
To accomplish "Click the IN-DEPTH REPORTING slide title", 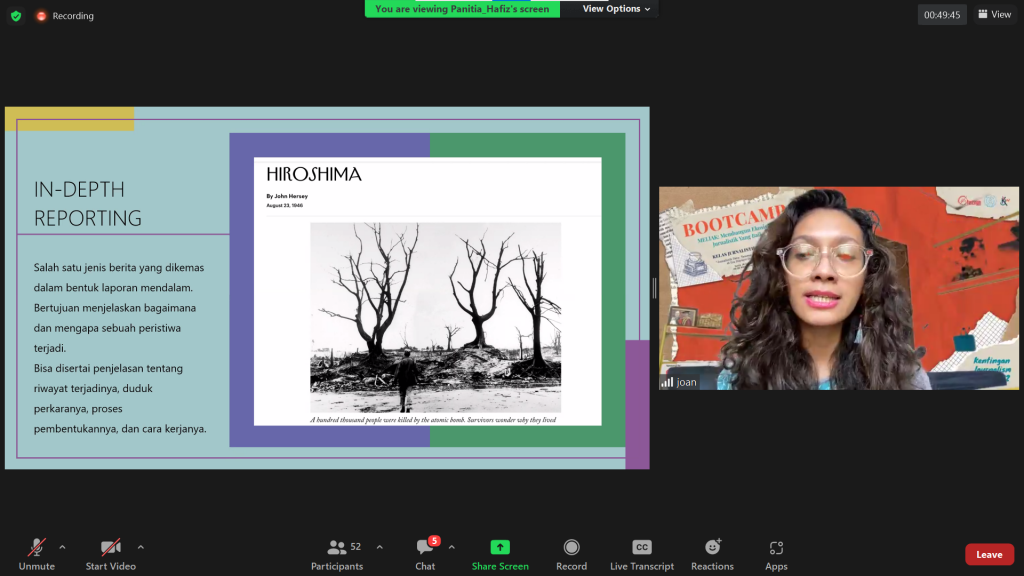I will point(88,204).
